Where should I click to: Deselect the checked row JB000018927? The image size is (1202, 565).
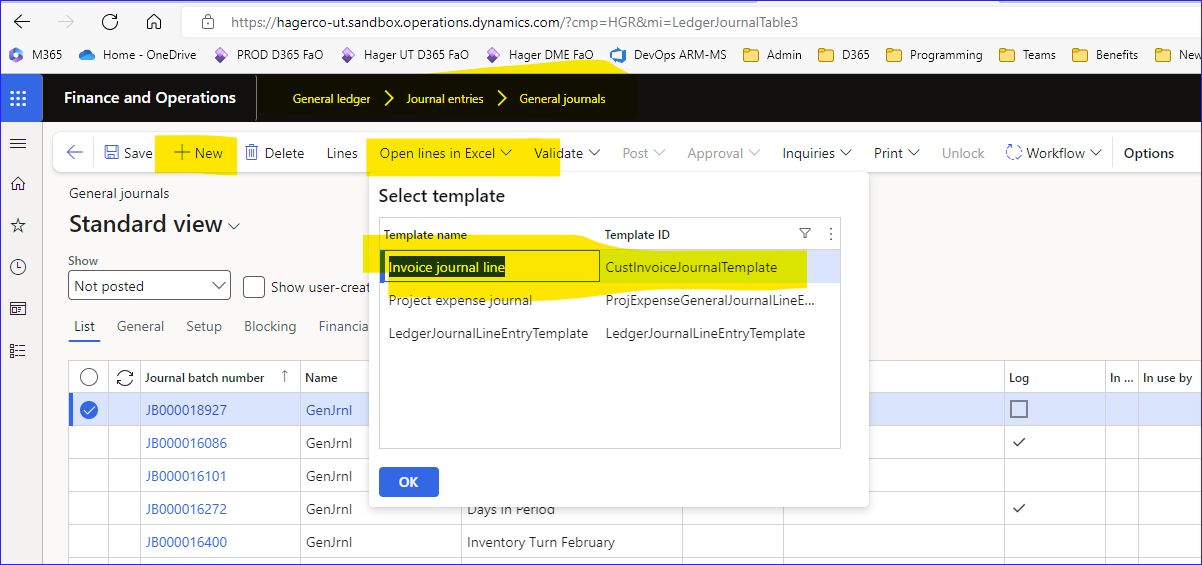click(89, 410)
